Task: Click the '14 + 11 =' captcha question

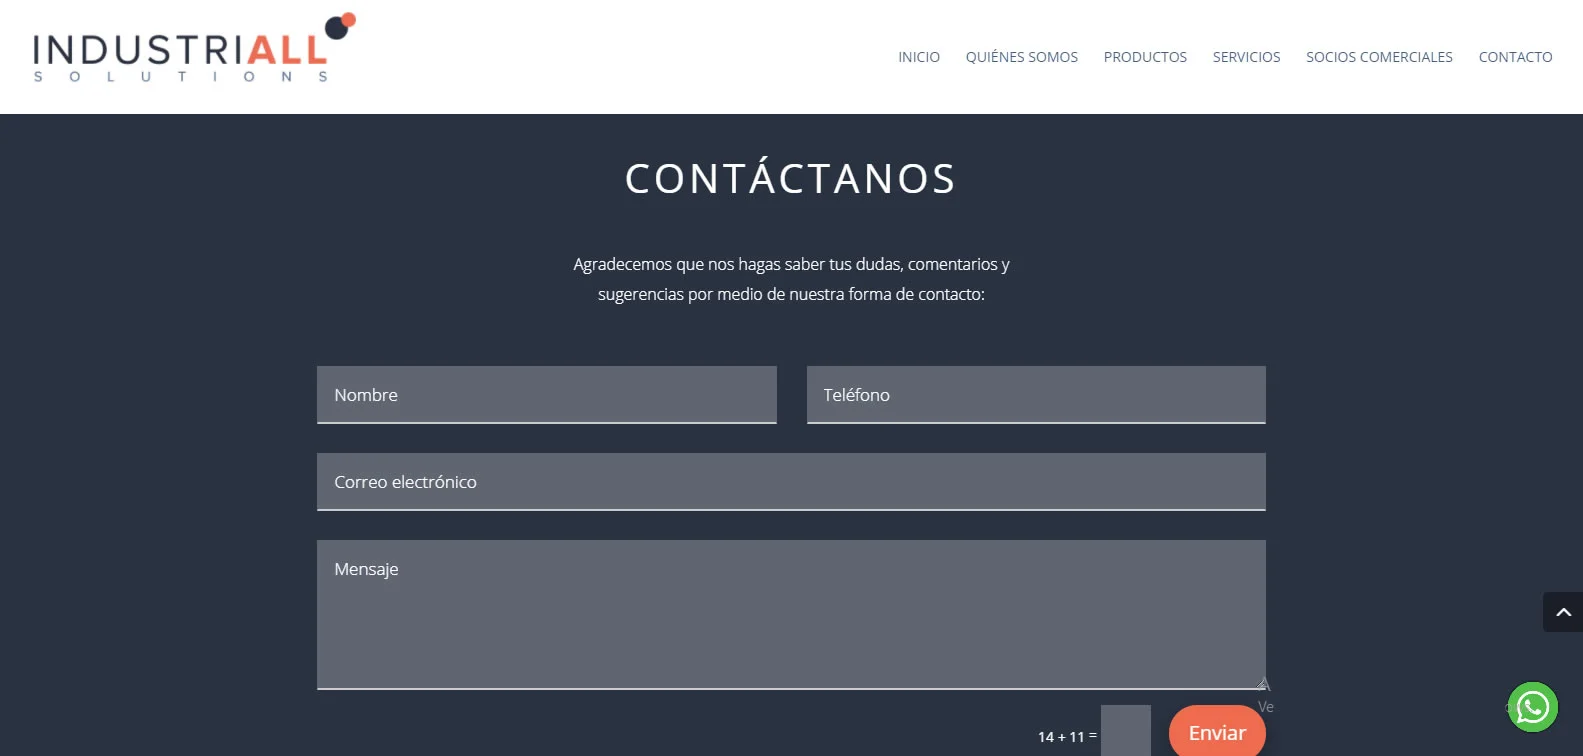Action: [1066, 737]
